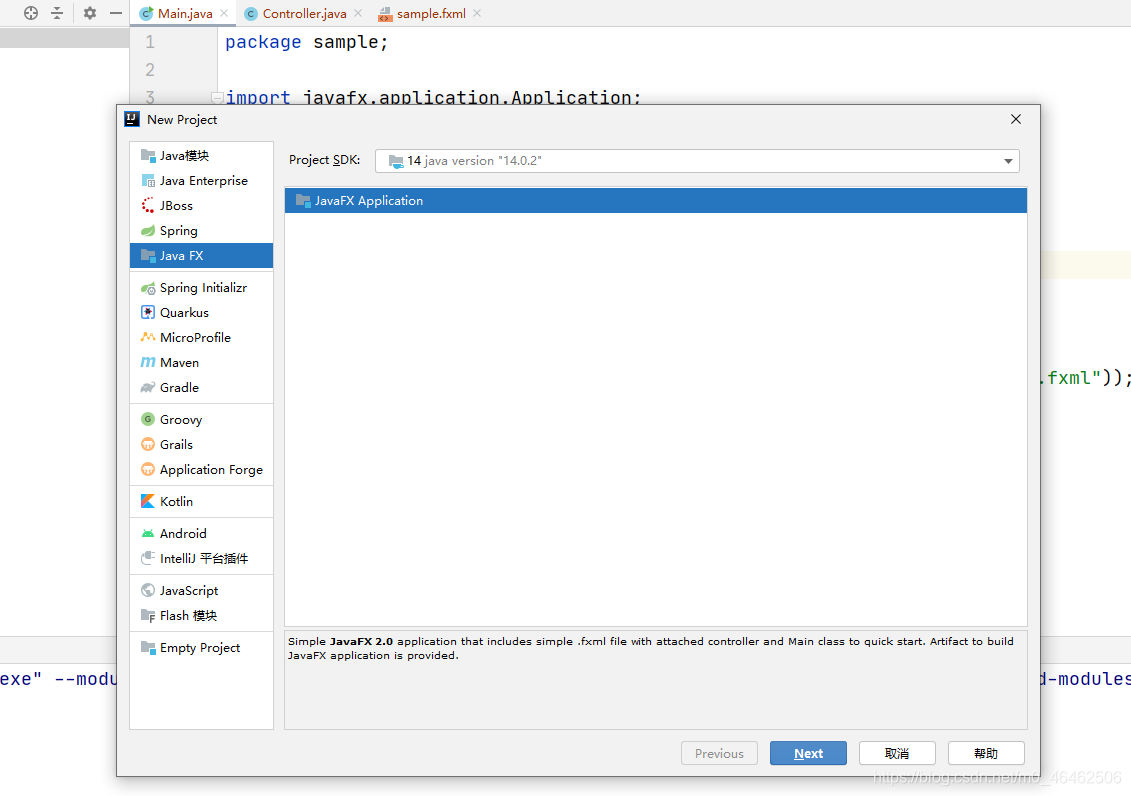Select the Quarkus project icon
The width and height of the screenshot is (1131, 796).
point(148,313)
